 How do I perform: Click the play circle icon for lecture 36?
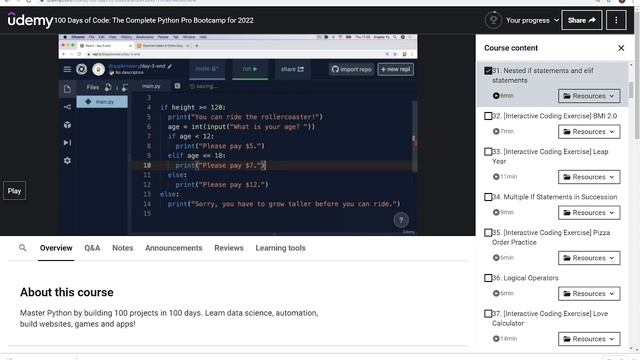496,293
